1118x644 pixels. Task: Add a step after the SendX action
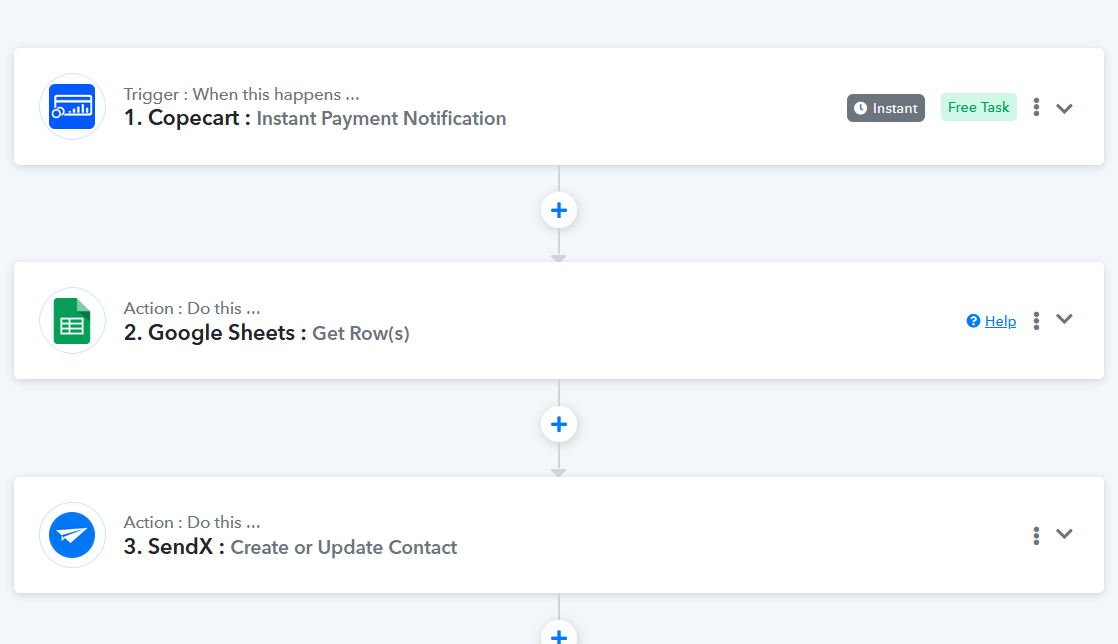559,635
